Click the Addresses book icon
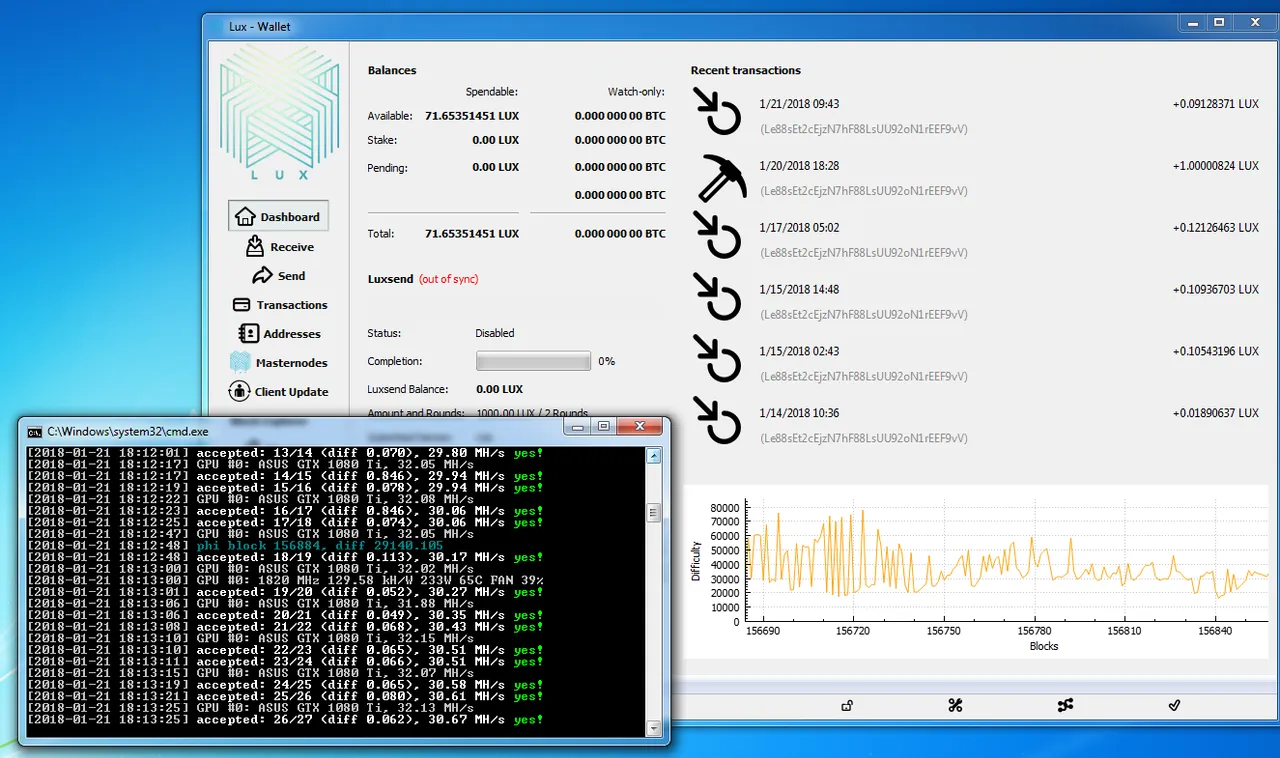 click(x=248, y=334)
